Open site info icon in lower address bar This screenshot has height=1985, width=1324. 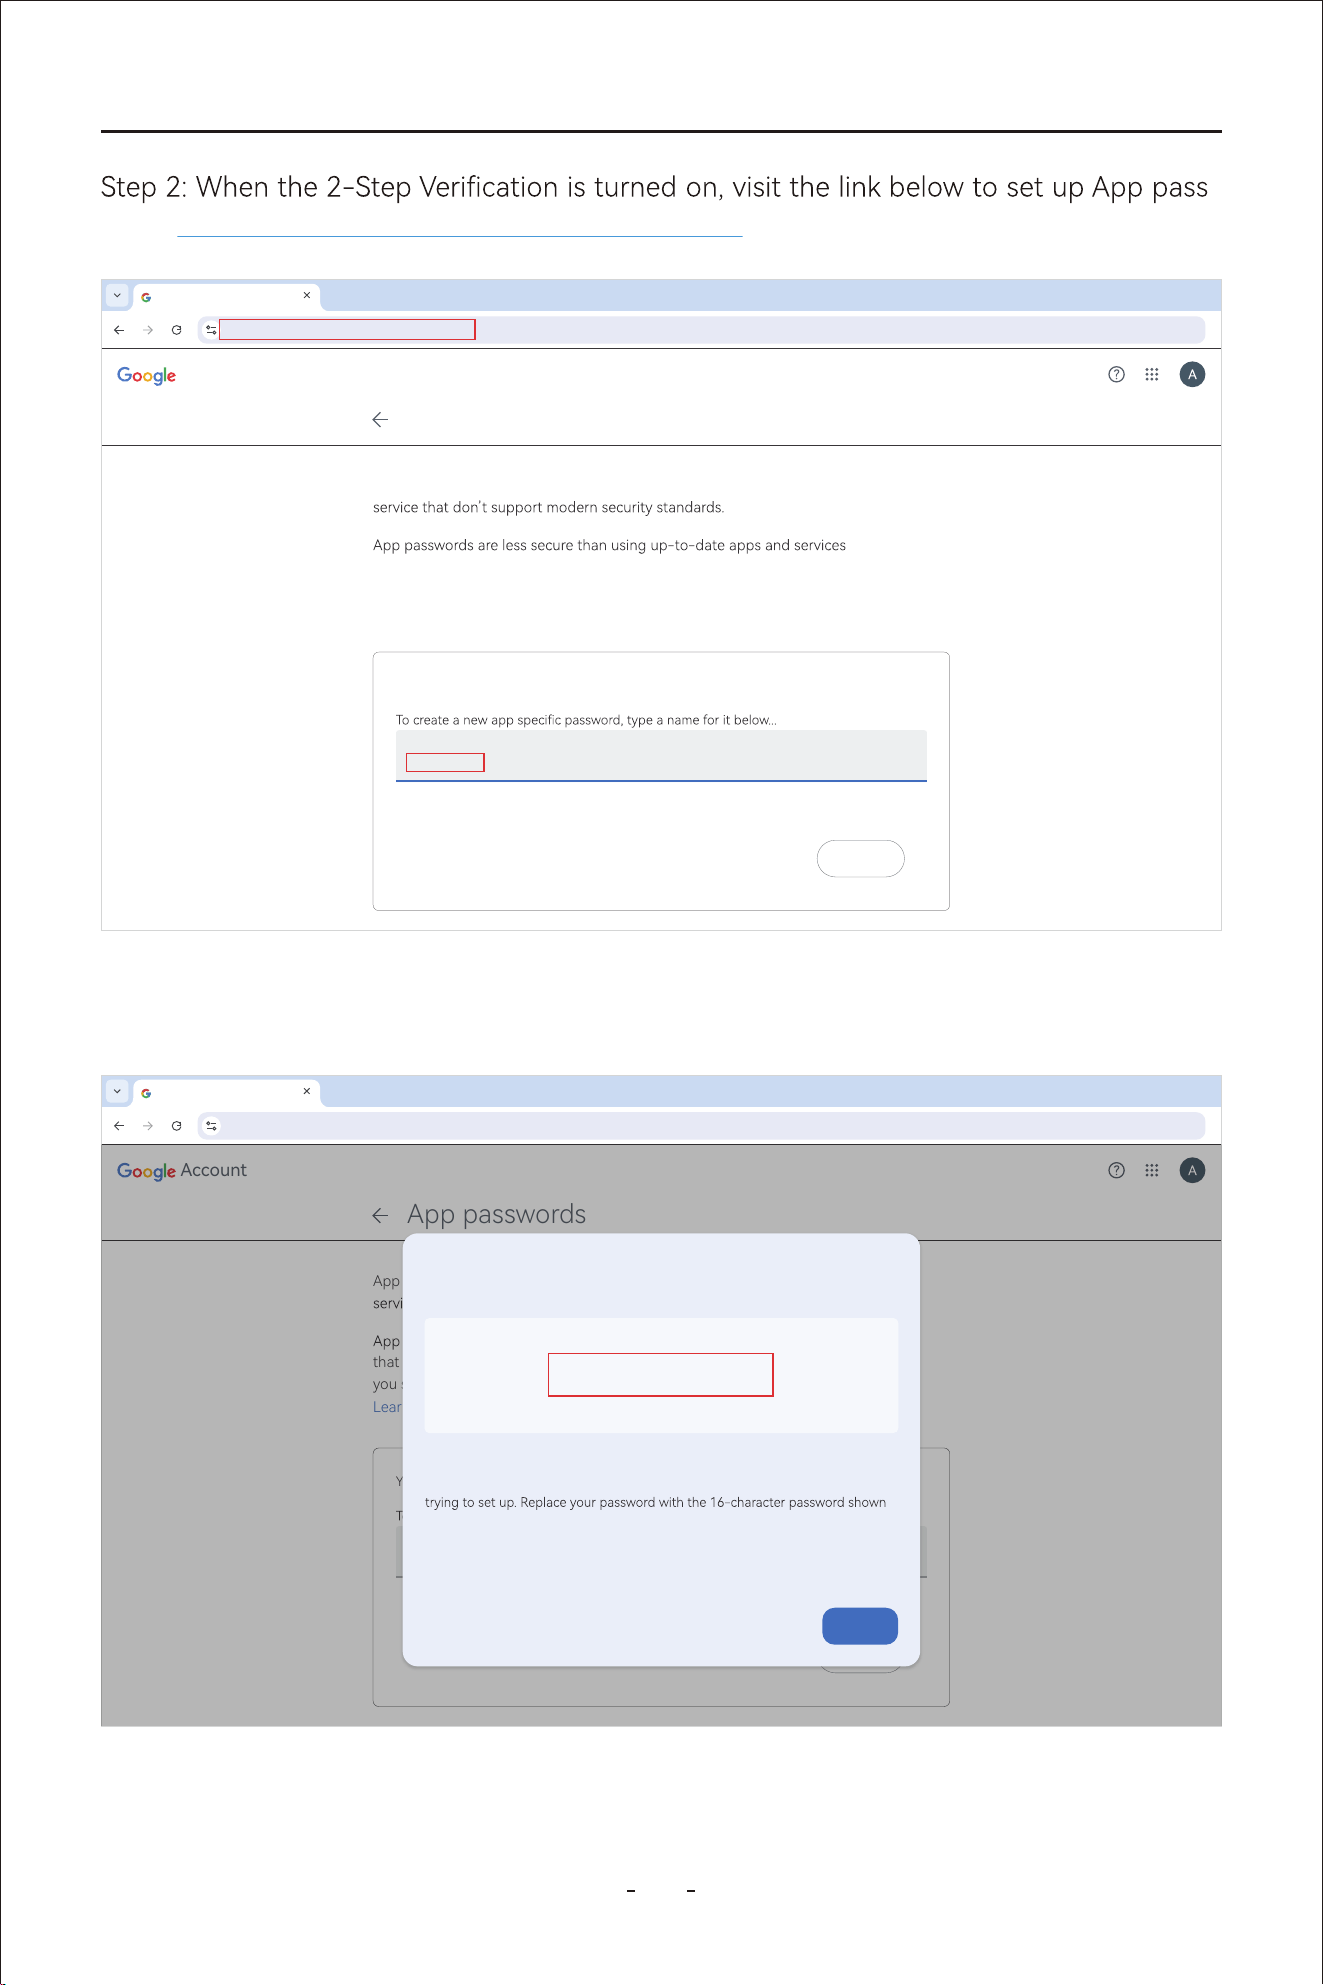(211, 1126)
